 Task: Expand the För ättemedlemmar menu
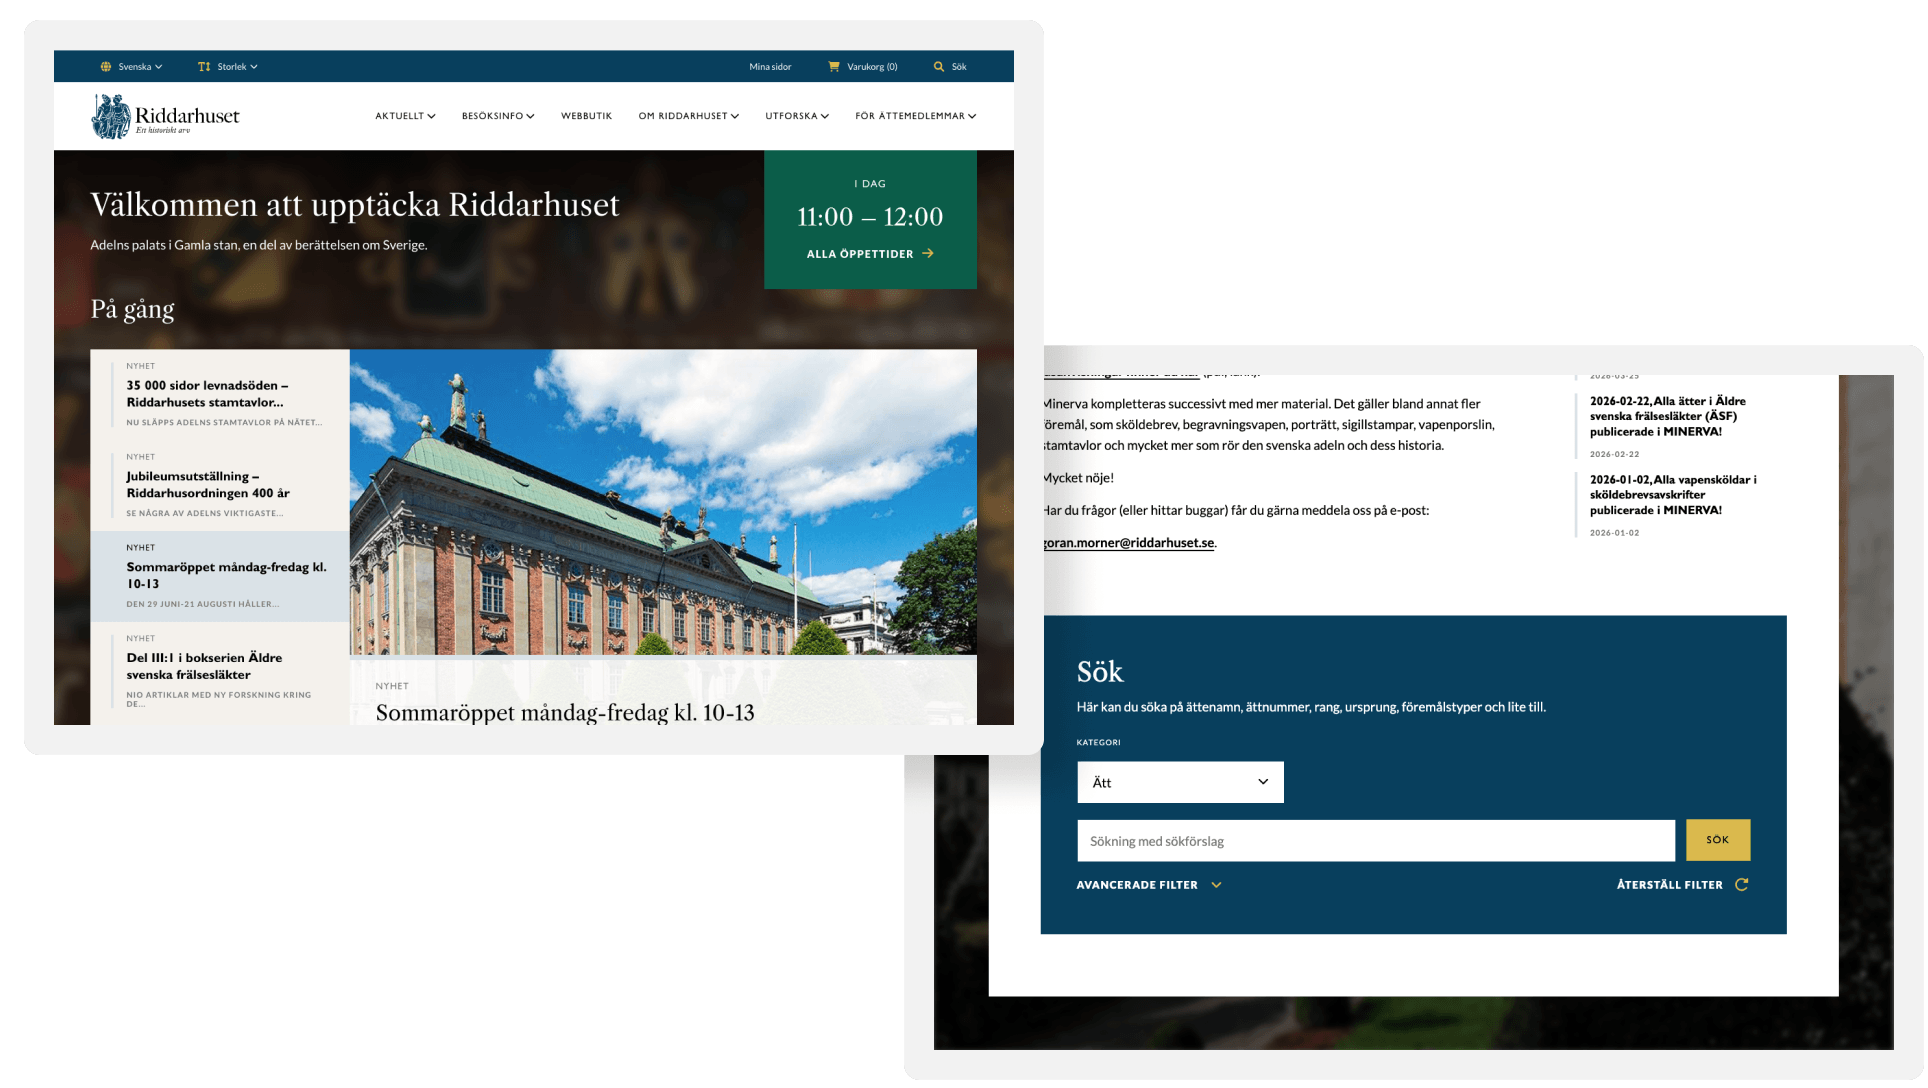[x=915, y=116]
